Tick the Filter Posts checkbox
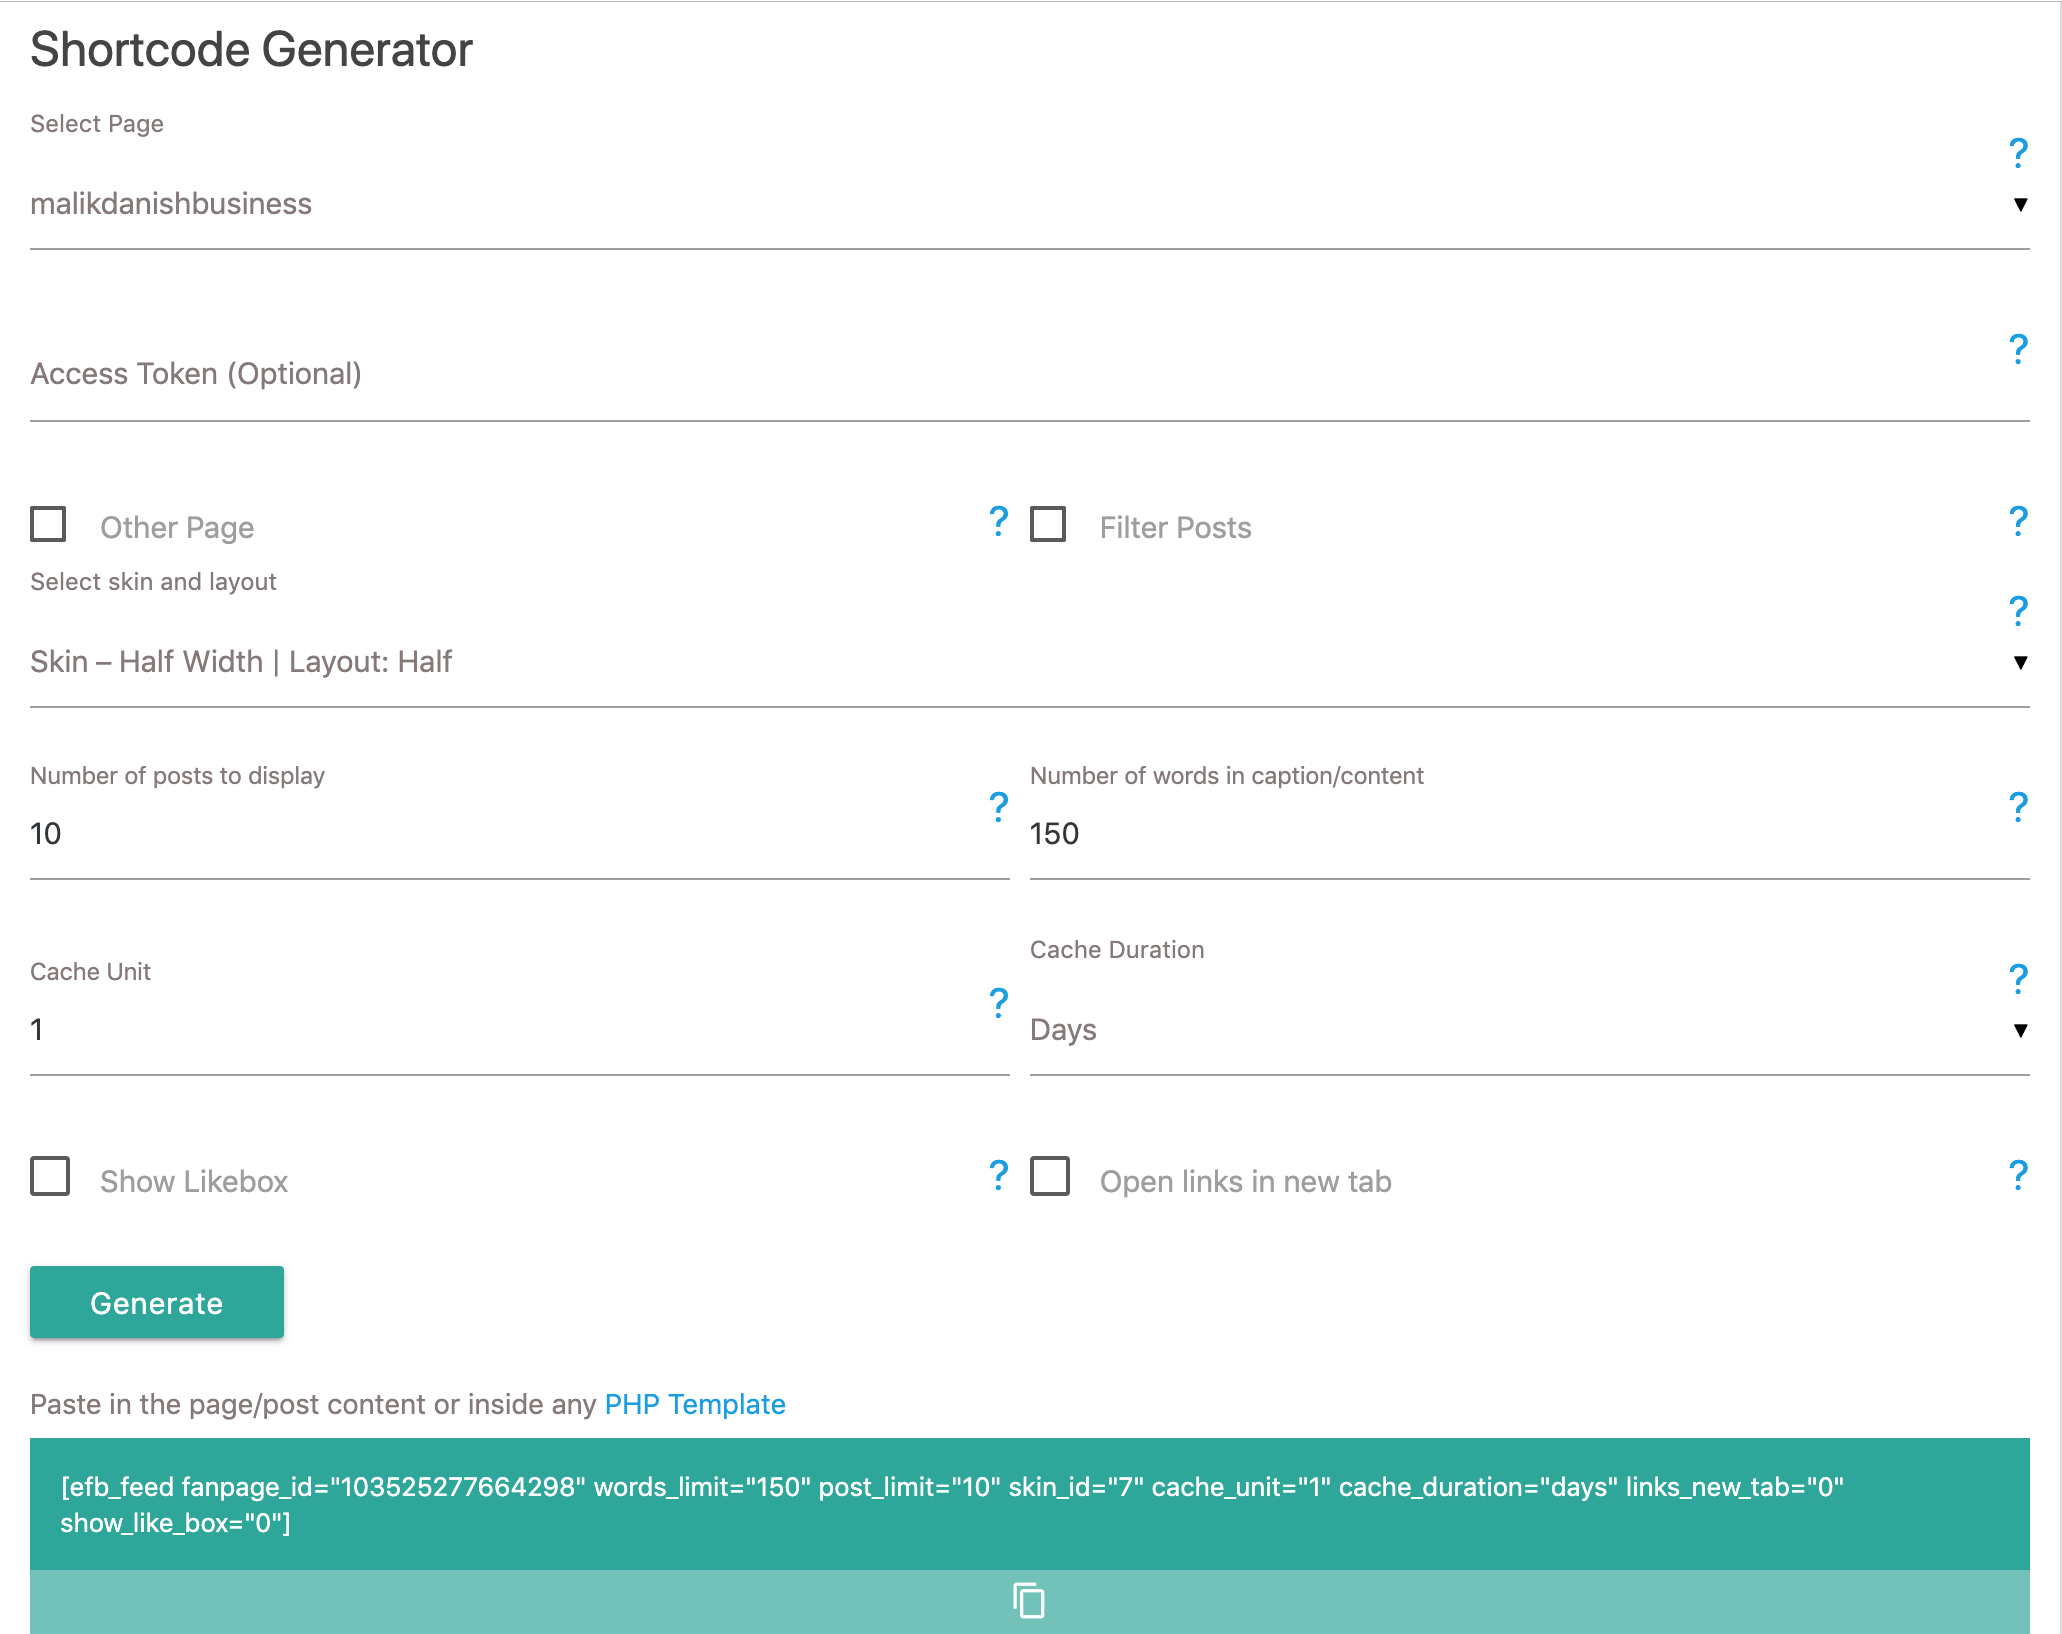 (x=1048, y=524)
